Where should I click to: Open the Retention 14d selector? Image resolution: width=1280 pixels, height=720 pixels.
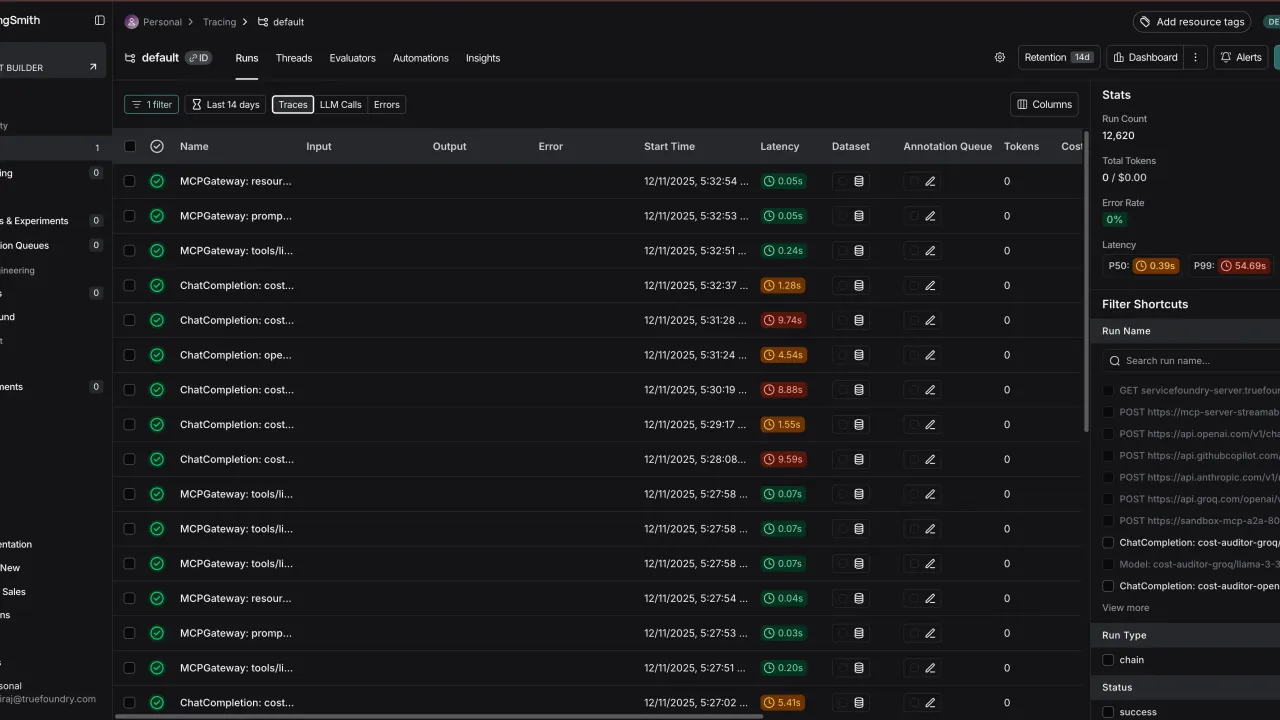pos(1059,58)
